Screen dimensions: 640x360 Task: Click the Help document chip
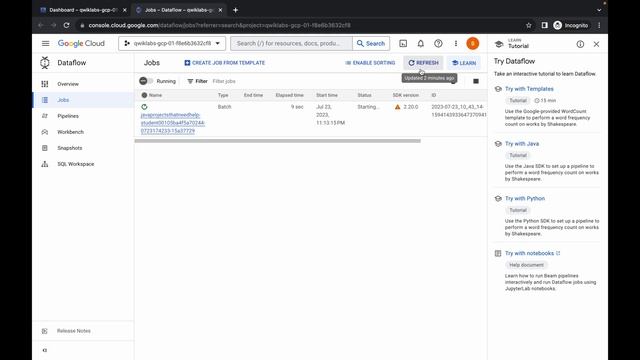pyautogui.click(x=526, y=265)
